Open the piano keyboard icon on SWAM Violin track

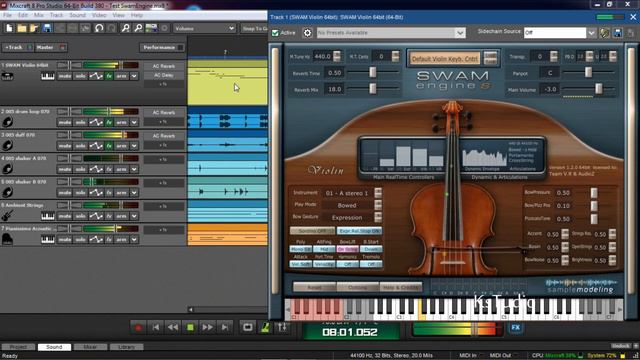[48, 76]
